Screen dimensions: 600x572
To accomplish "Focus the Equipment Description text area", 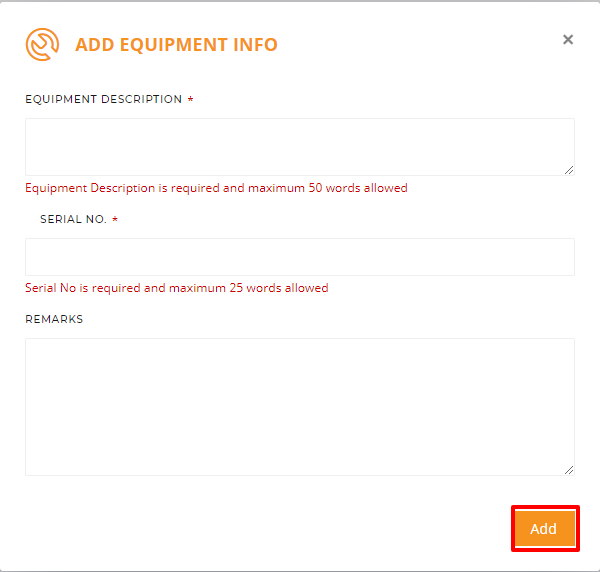I will click(300, 147).
